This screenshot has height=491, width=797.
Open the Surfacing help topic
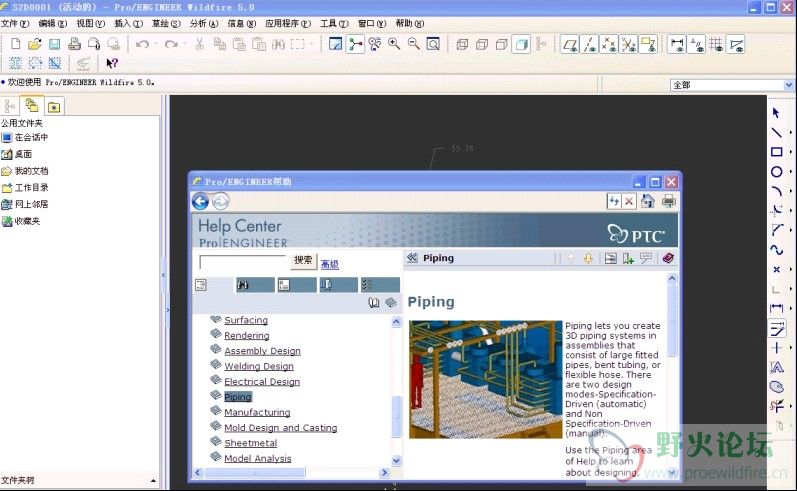pos(246,320)
